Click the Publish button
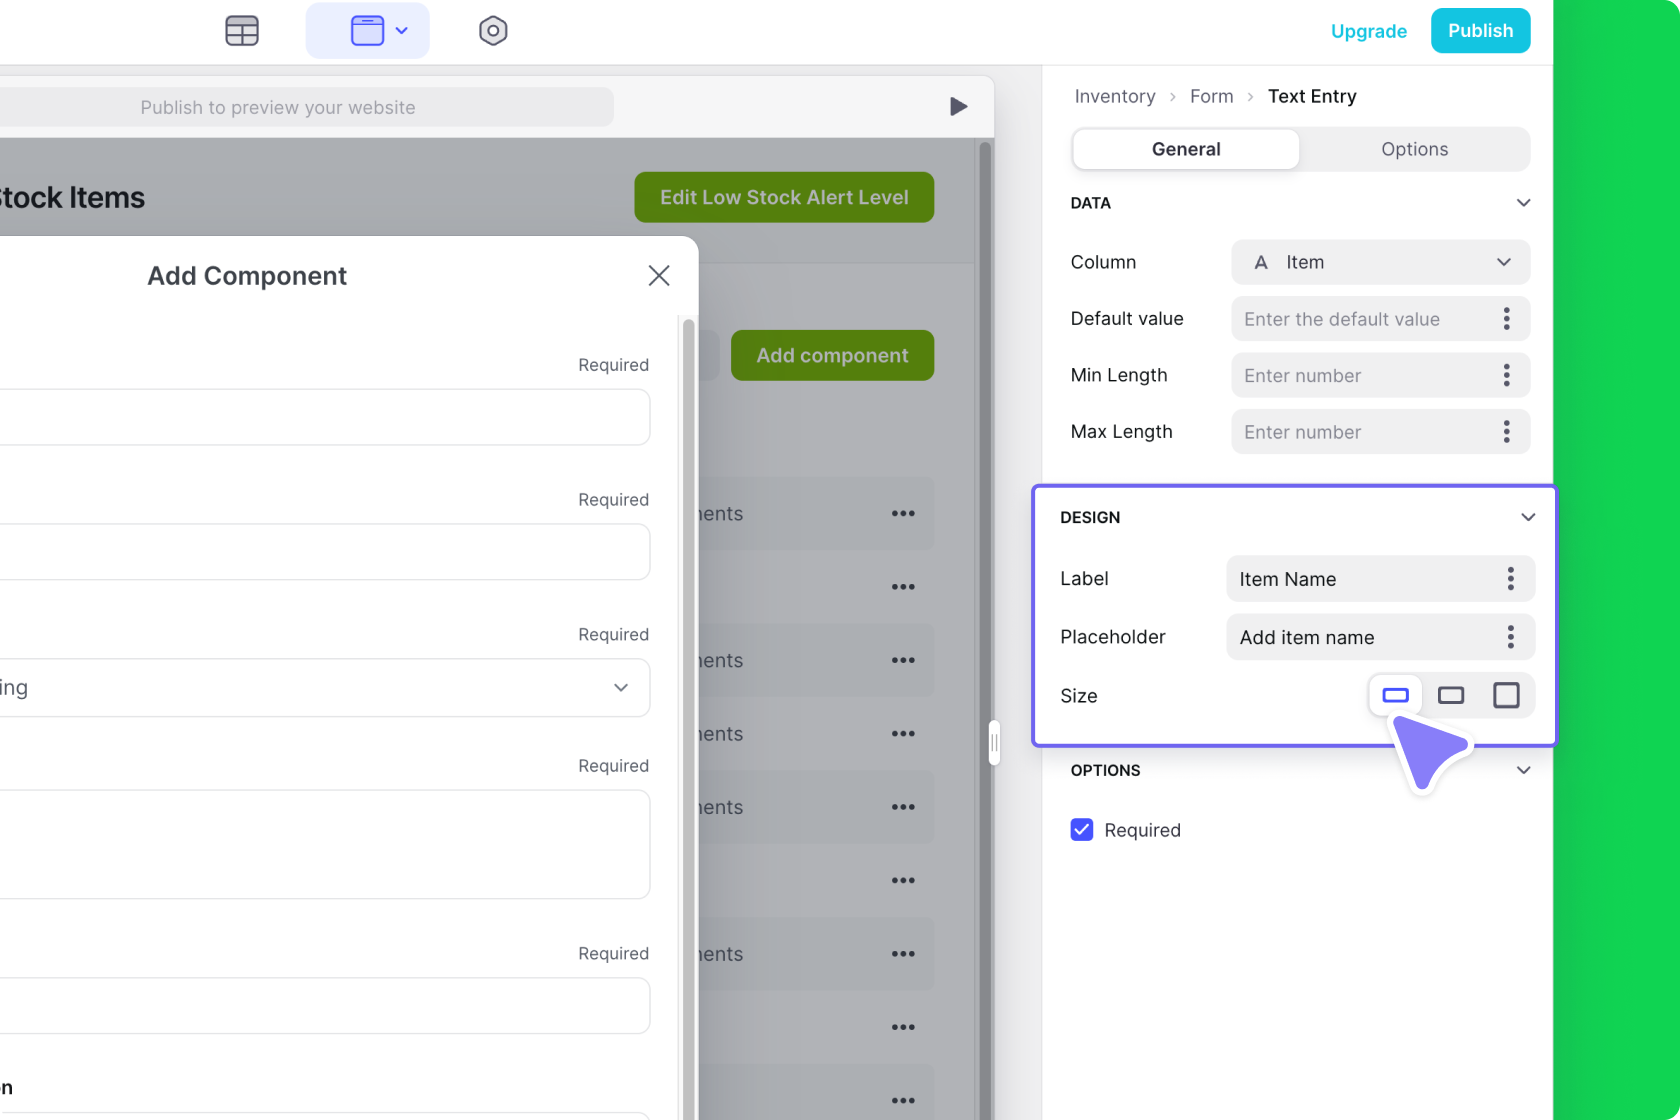This screenshot has height=1120, width=1680. 1480,31
